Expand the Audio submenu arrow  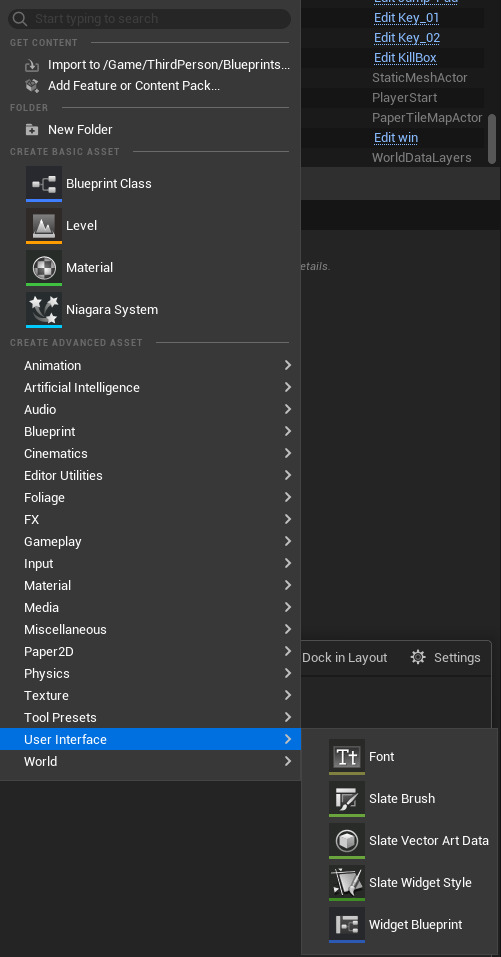pyautogui.click(x=287, y=409)
